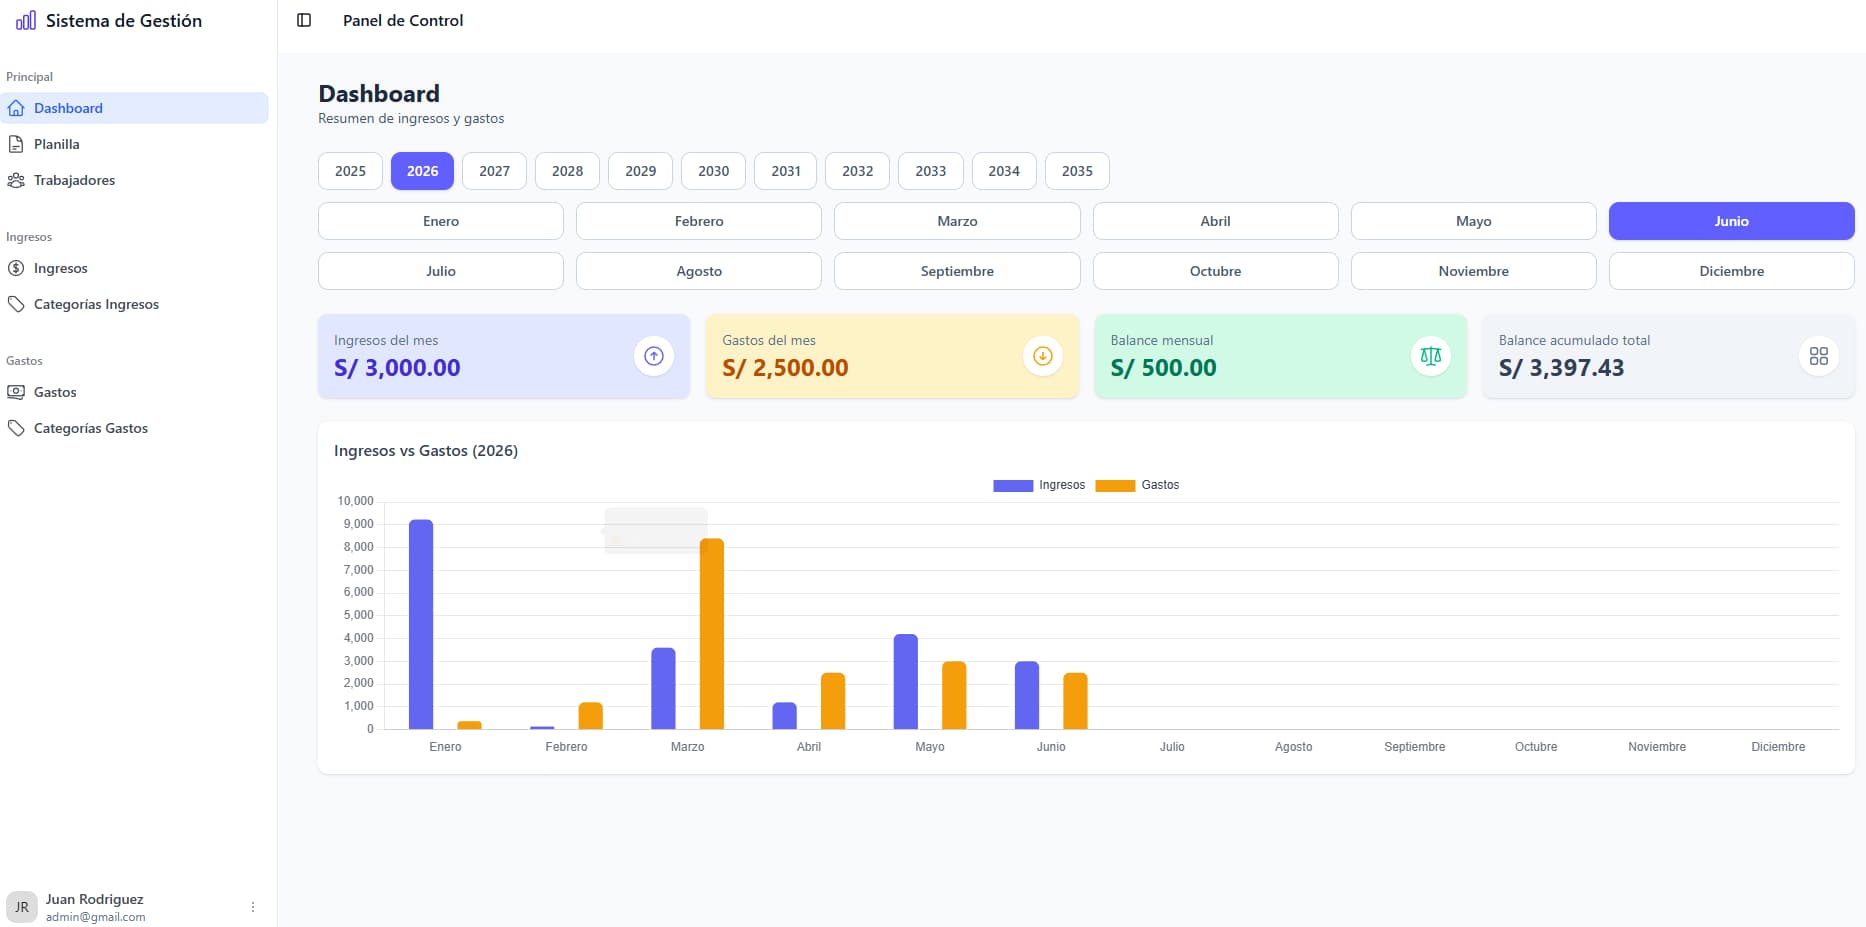Choose the Enero month button
This screenshot has width=1866, height=927.
click(441, 221)
